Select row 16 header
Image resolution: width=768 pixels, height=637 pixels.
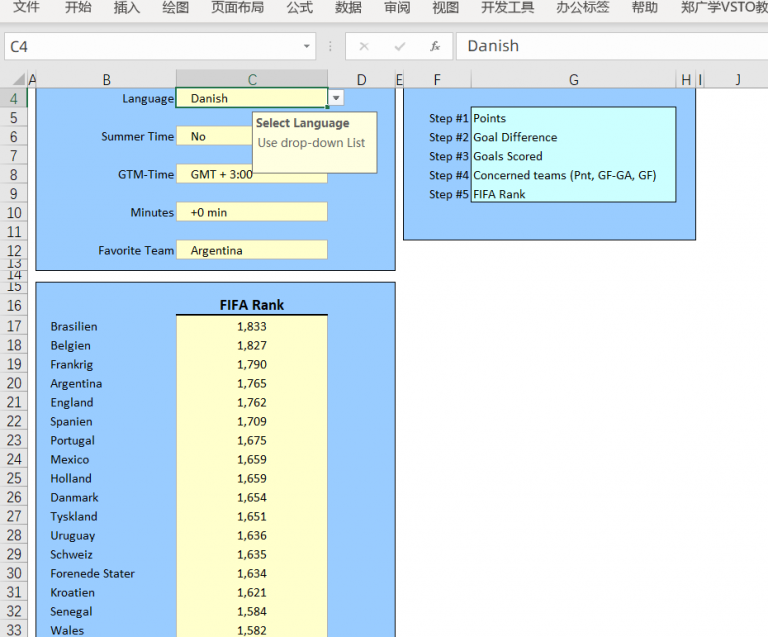click(x=14, y=306)
